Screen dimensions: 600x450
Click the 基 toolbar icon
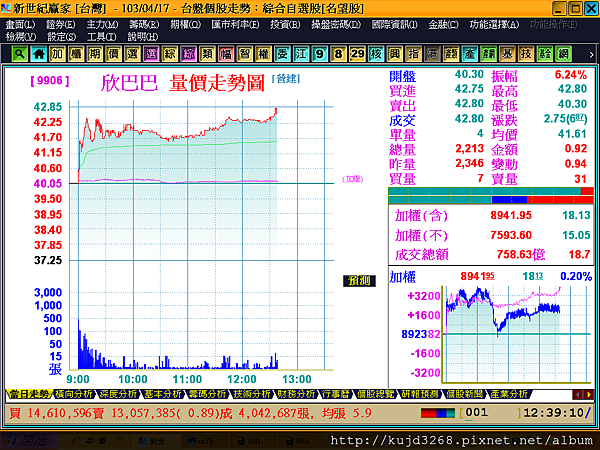[507, 54]
